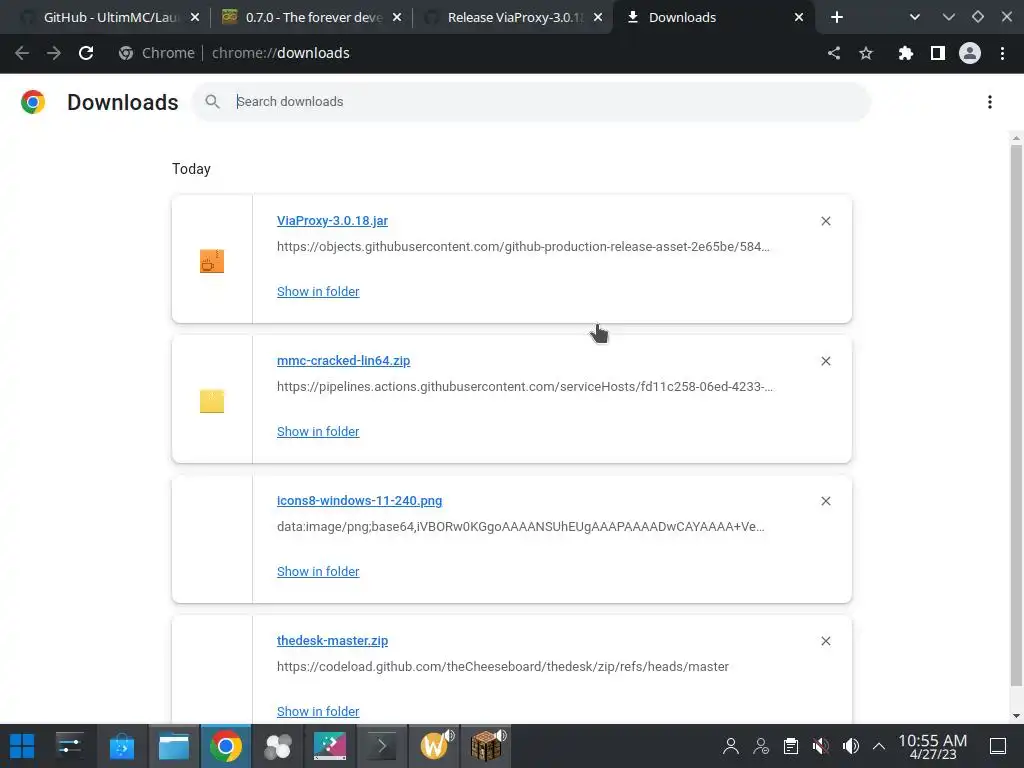Viewport: 1024px width, 768px height.
Task: Toggle the side panel icon
Action: (x=938, y=53)
